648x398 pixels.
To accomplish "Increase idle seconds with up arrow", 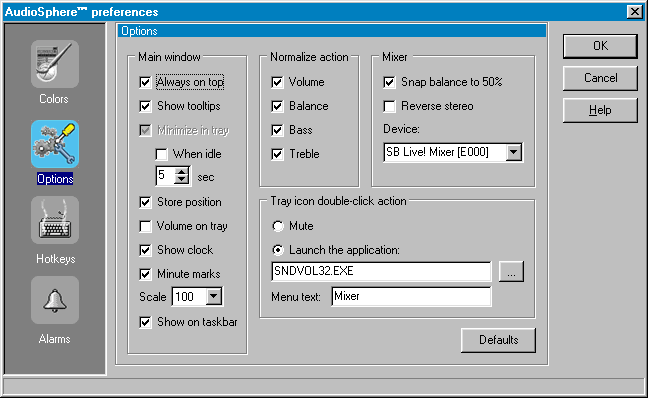I will click(x=181, y=172).
